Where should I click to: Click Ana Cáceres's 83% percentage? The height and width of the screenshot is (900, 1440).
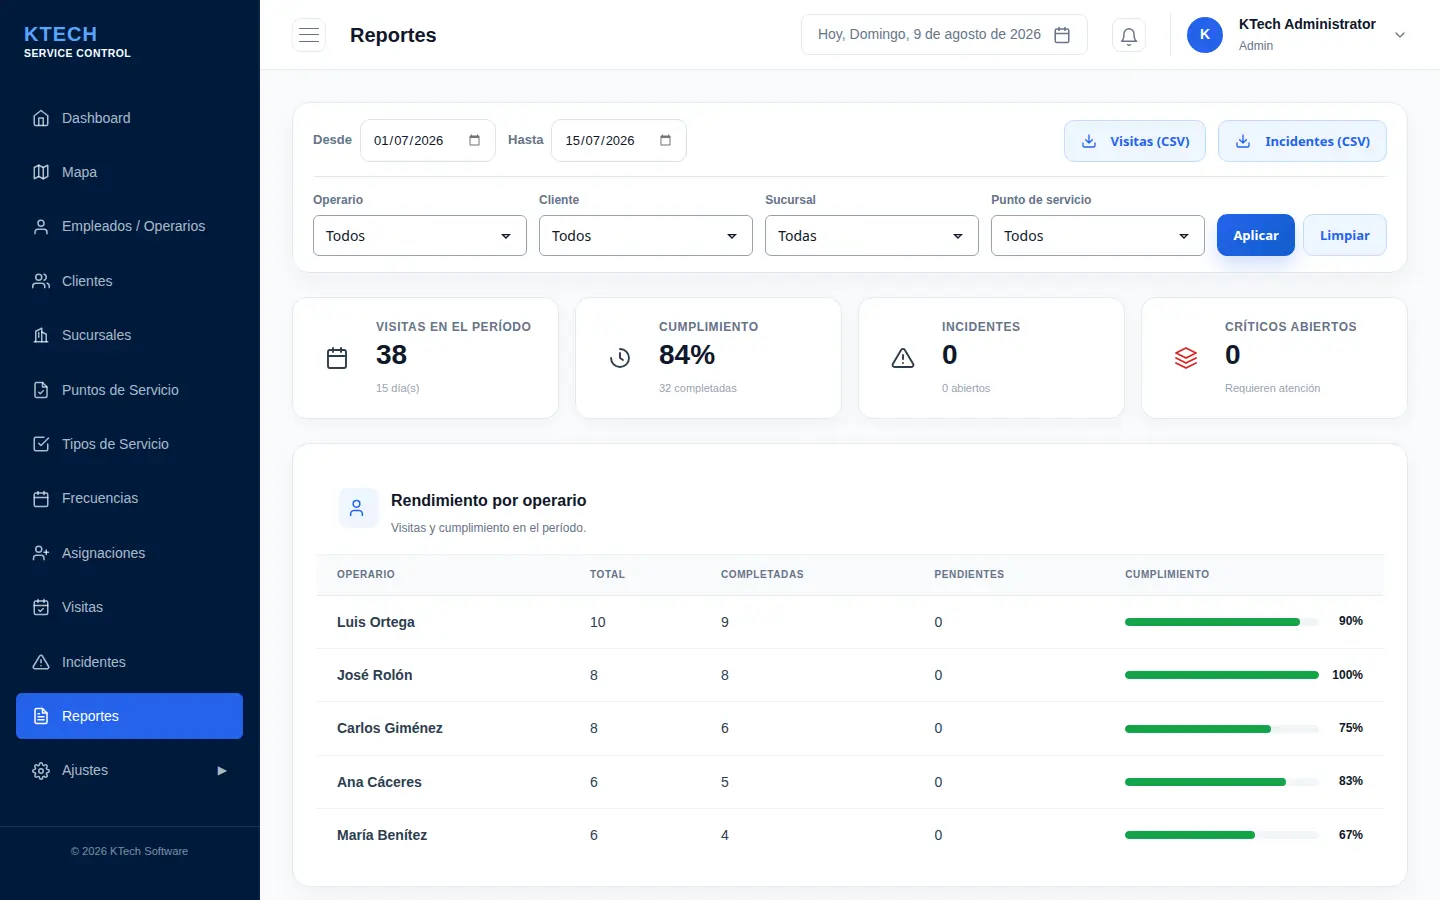tap(1351, 781)
